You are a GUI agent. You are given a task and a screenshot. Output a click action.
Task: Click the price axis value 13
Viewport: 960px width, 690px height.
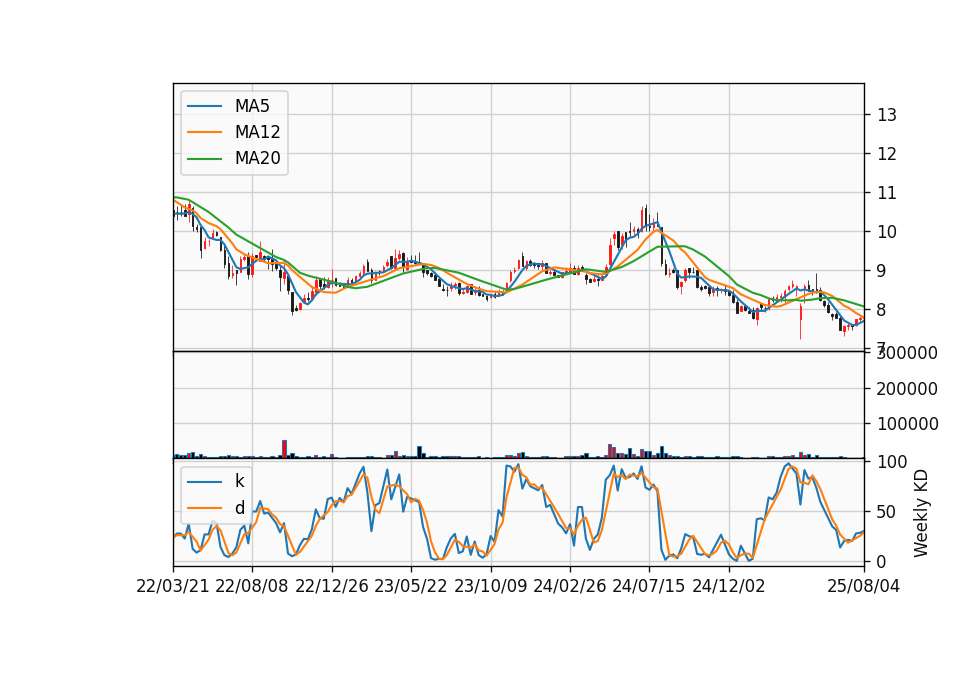[887, 115]
